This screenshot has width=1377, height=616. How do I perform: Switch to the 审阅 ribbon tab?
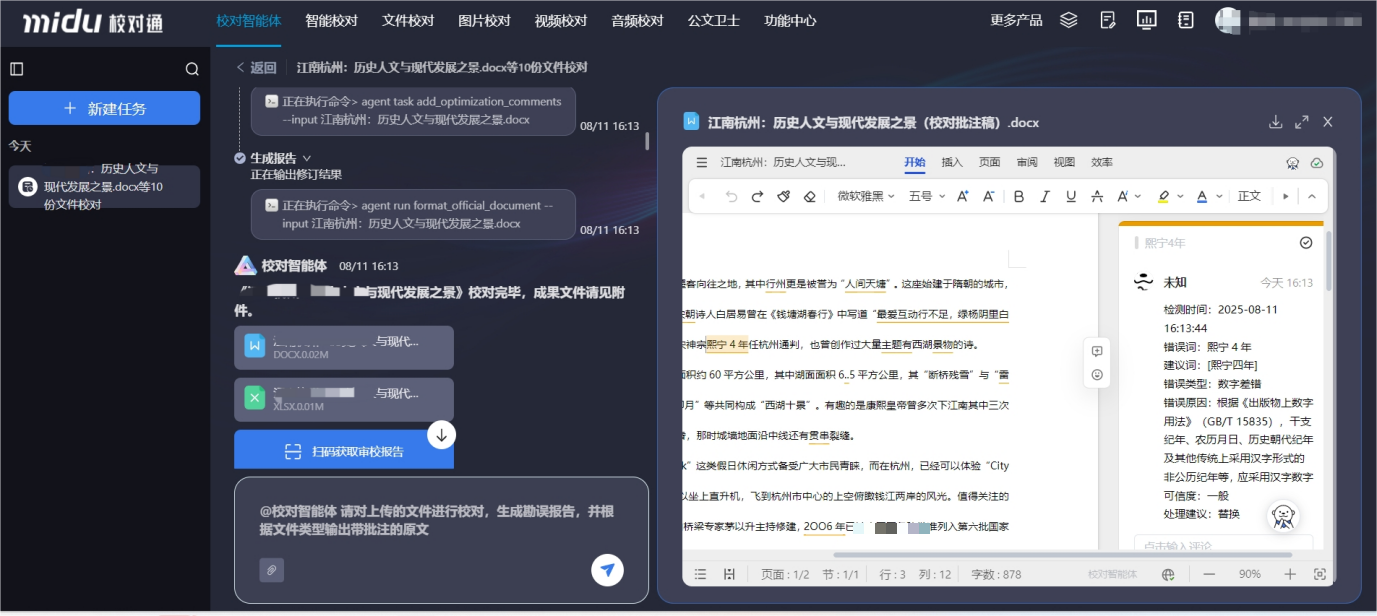1026,161
